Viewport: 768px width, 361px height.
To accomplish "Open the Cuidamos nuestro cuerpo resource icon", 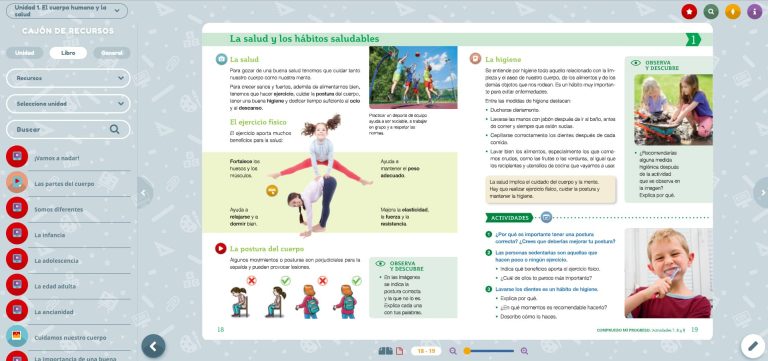I will [17, 336].
